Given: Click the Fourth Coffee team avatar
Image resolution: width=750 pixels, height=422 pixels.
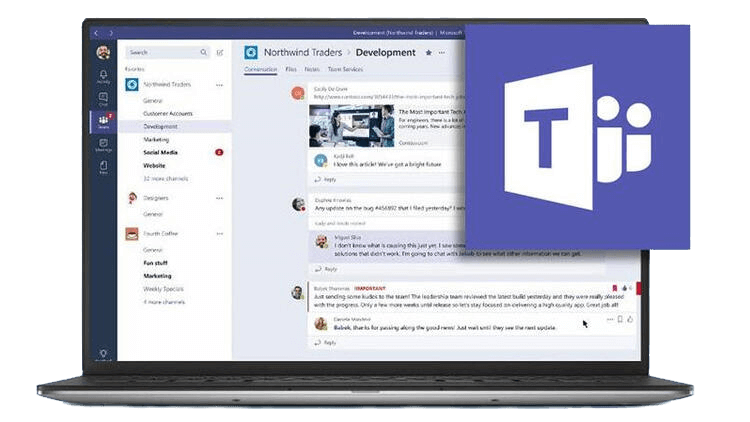Looking at the screenshot, I should coord(132,233).
